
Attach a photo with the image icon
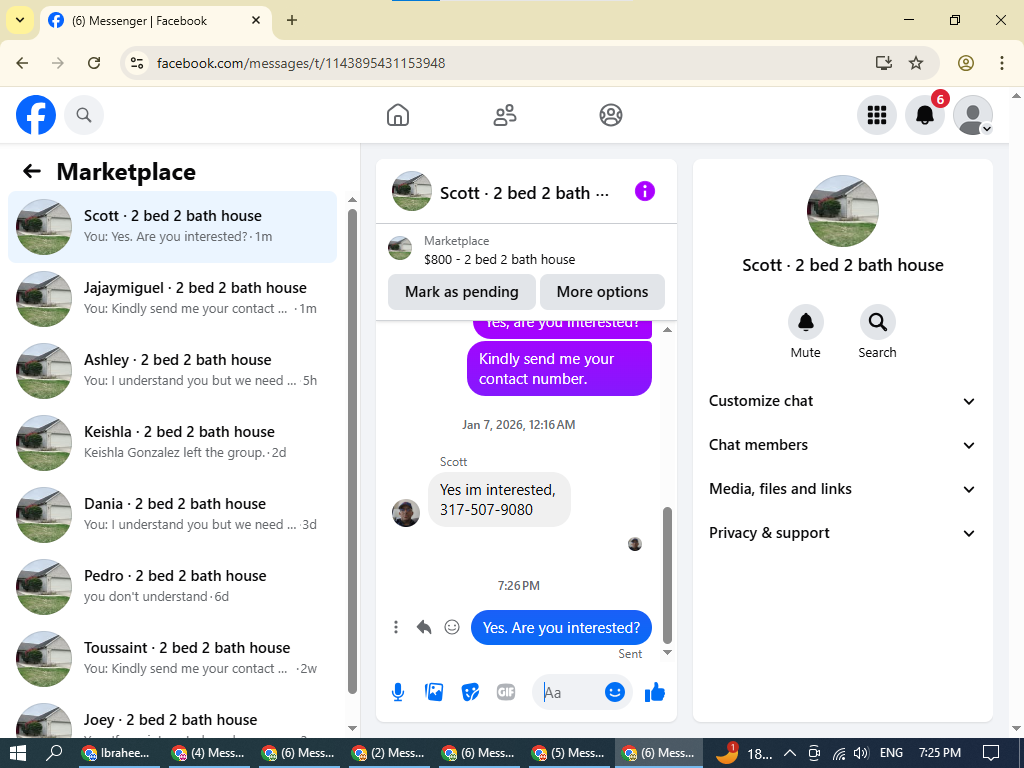click(x=434, y=692)
